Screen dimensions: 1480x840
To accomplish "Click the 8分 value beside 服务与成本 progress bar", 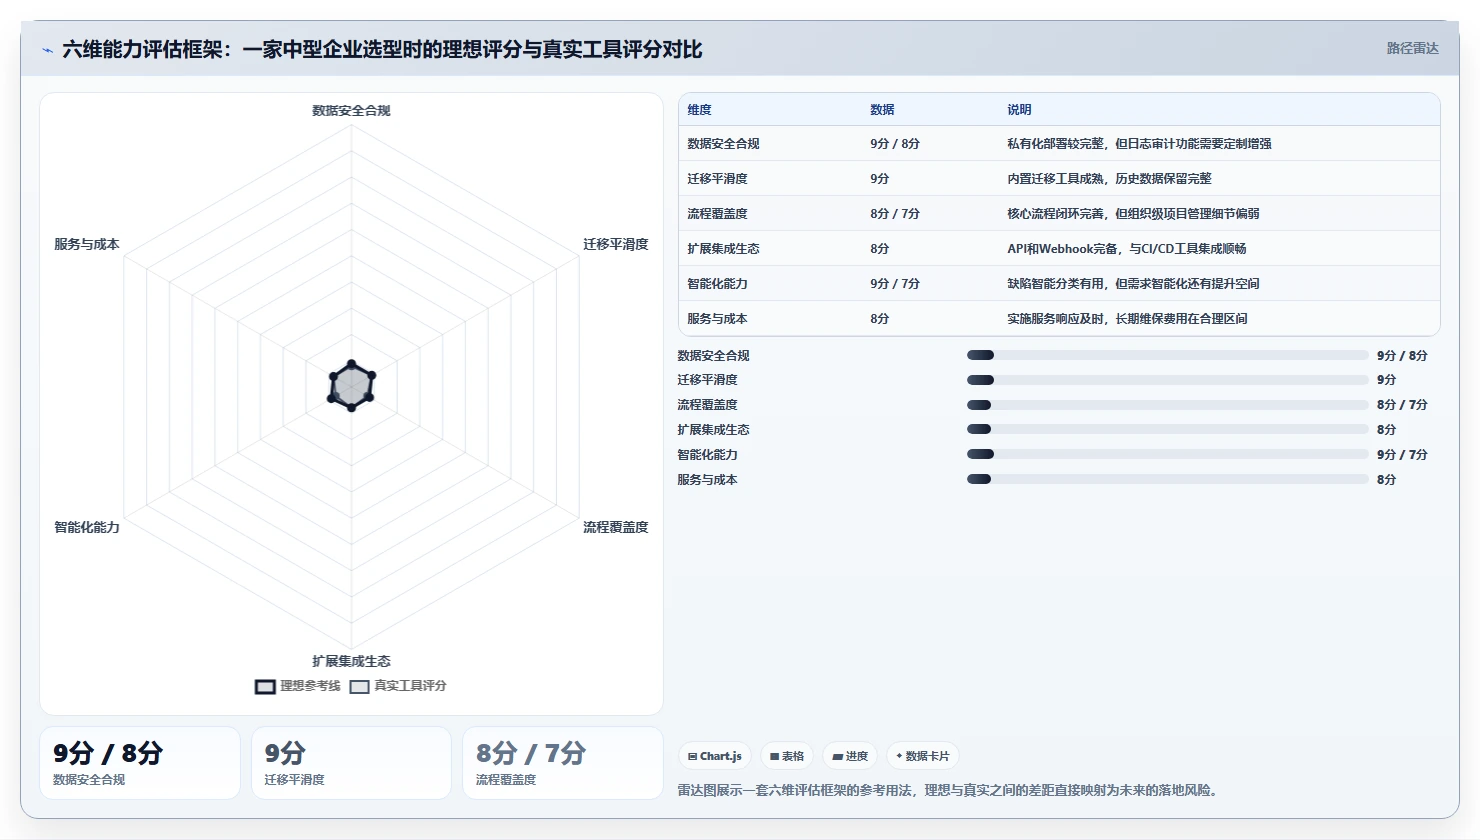I will (x=1386, y=480).
